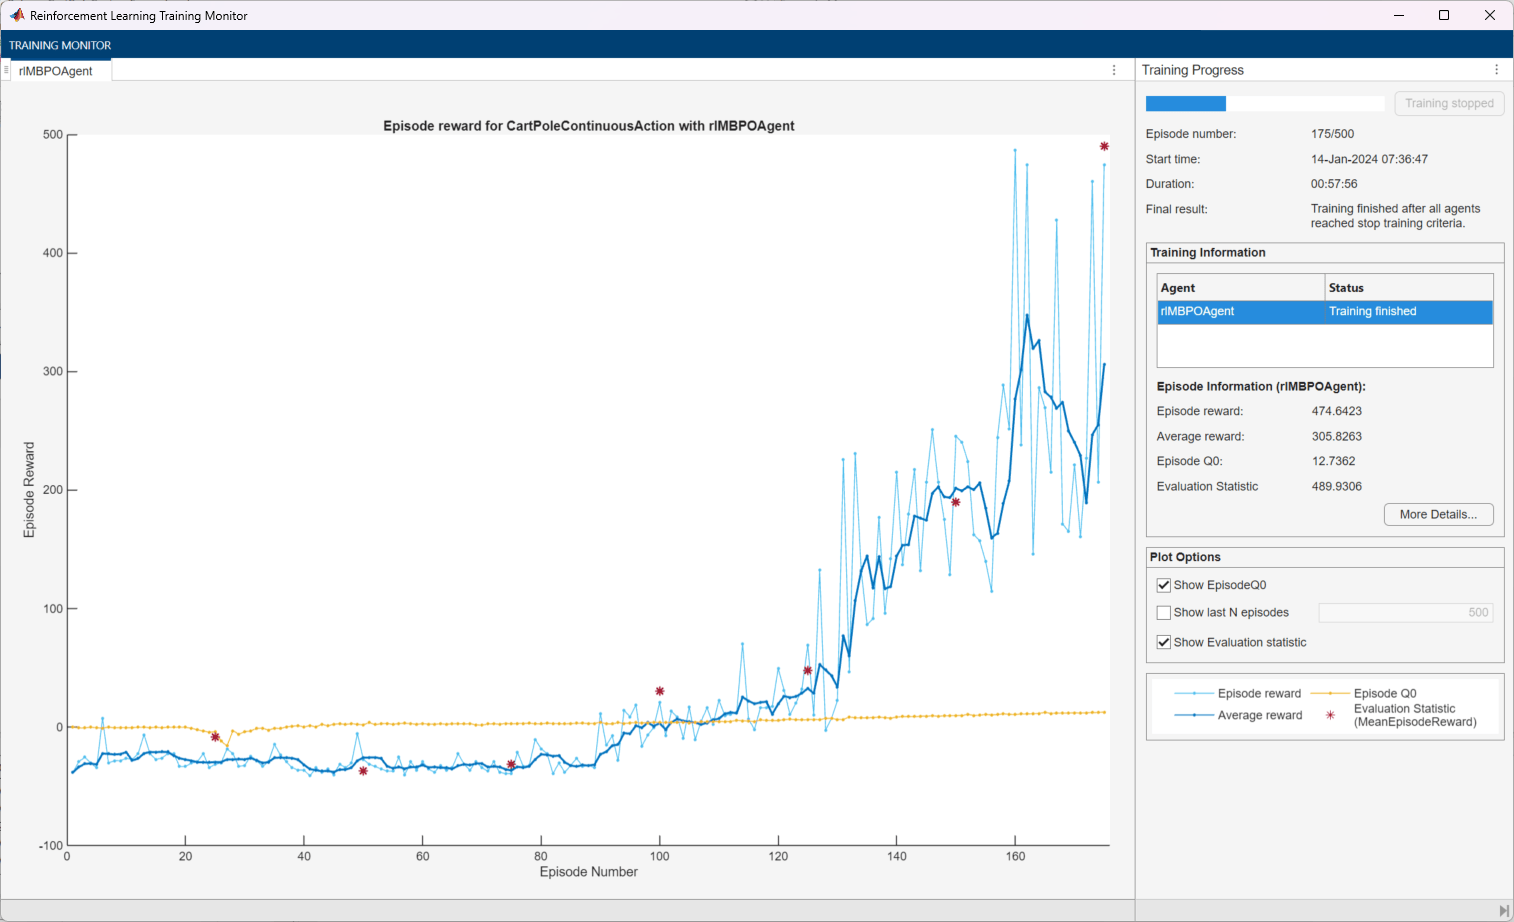Click the final result message text
Viewport: 1514px width, 922px height.
click(x=1396, y=216)
